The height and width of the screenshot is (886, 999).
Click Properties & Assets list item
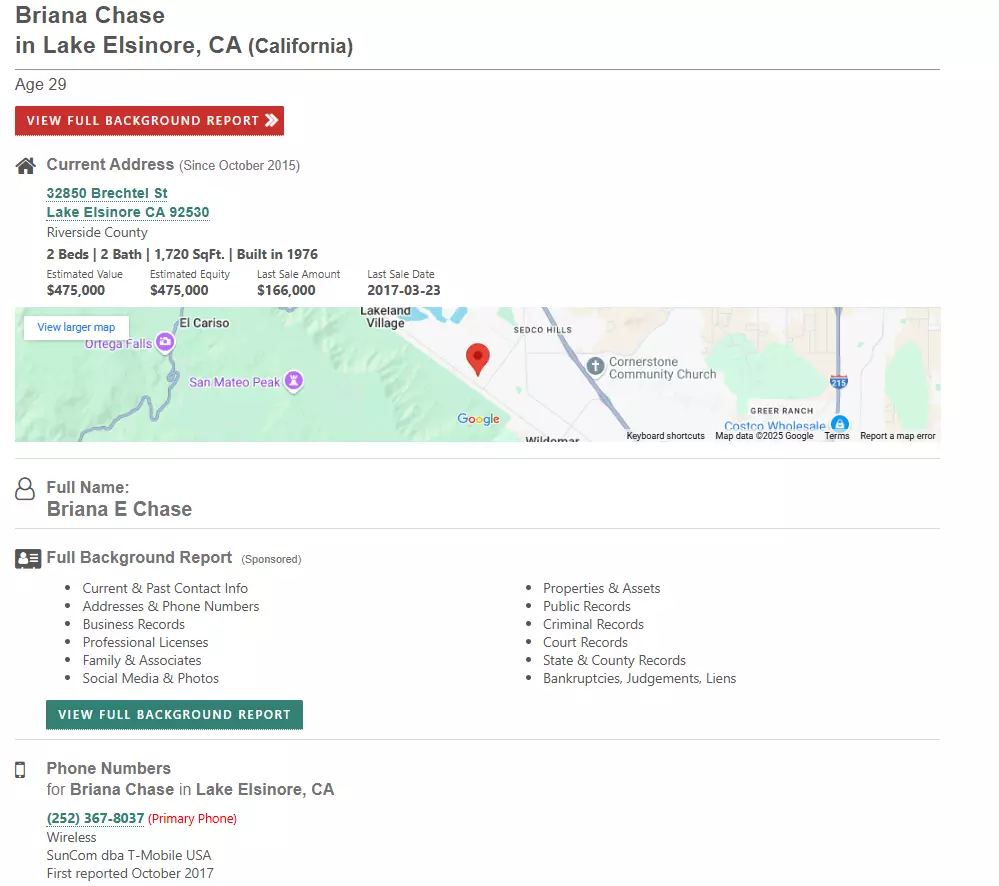click(601, 589)
